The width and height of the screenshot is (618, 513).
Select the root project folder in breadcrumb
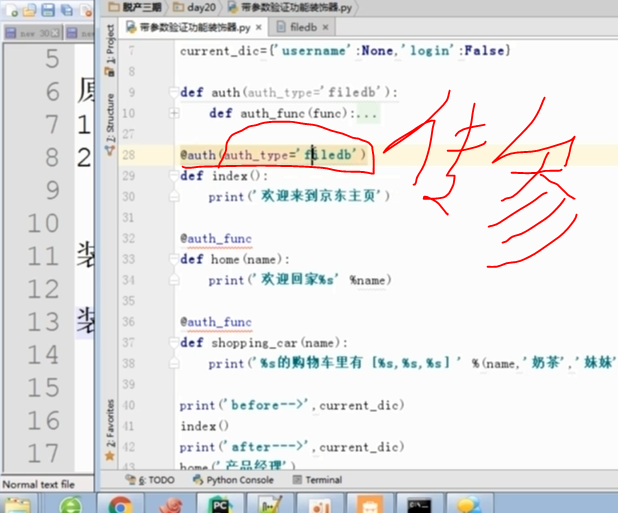136,7
